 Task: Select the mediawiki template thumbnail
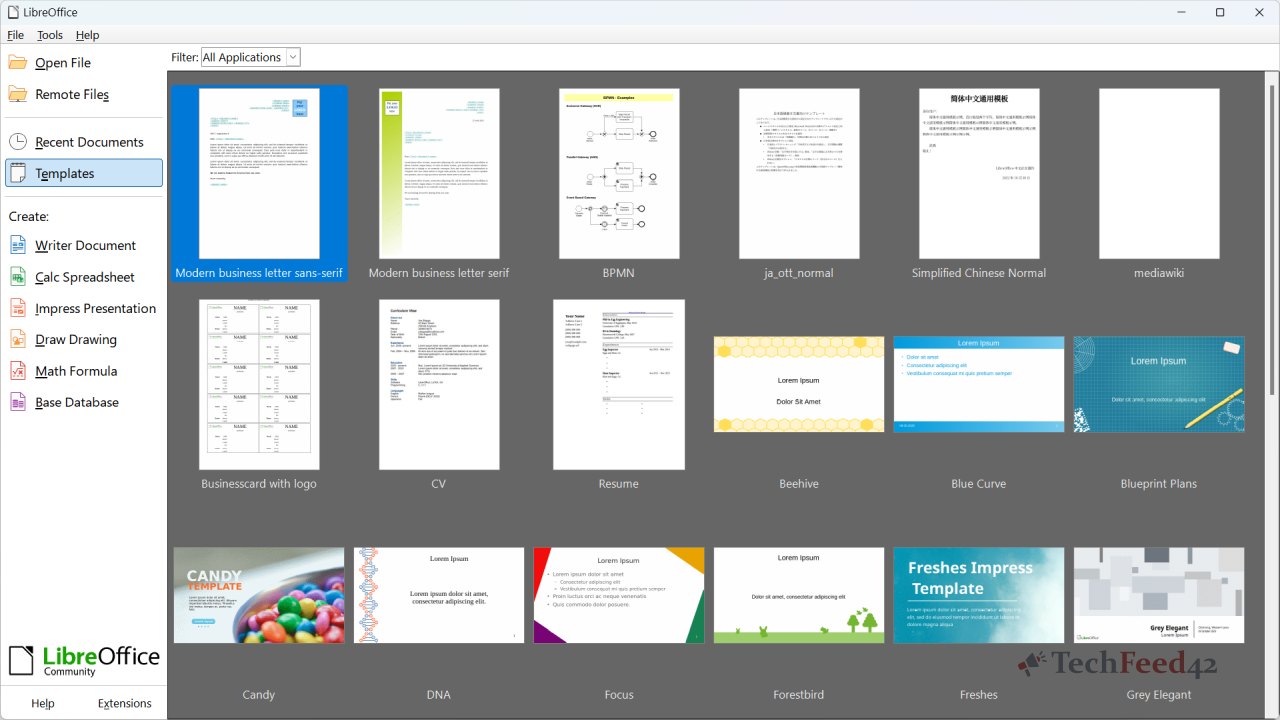1159,173
